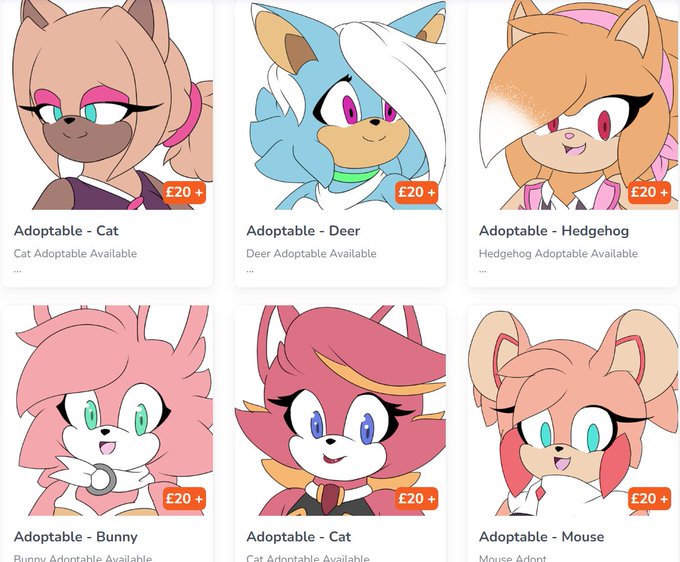Click the £20 + badge on tan cat
This screenshot has width=680, height=562.
coord(184,192)
